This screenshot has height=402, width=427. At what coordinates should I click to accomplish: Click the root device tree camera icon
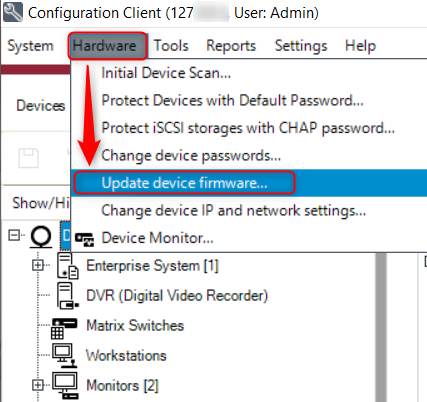coord(41,237)
